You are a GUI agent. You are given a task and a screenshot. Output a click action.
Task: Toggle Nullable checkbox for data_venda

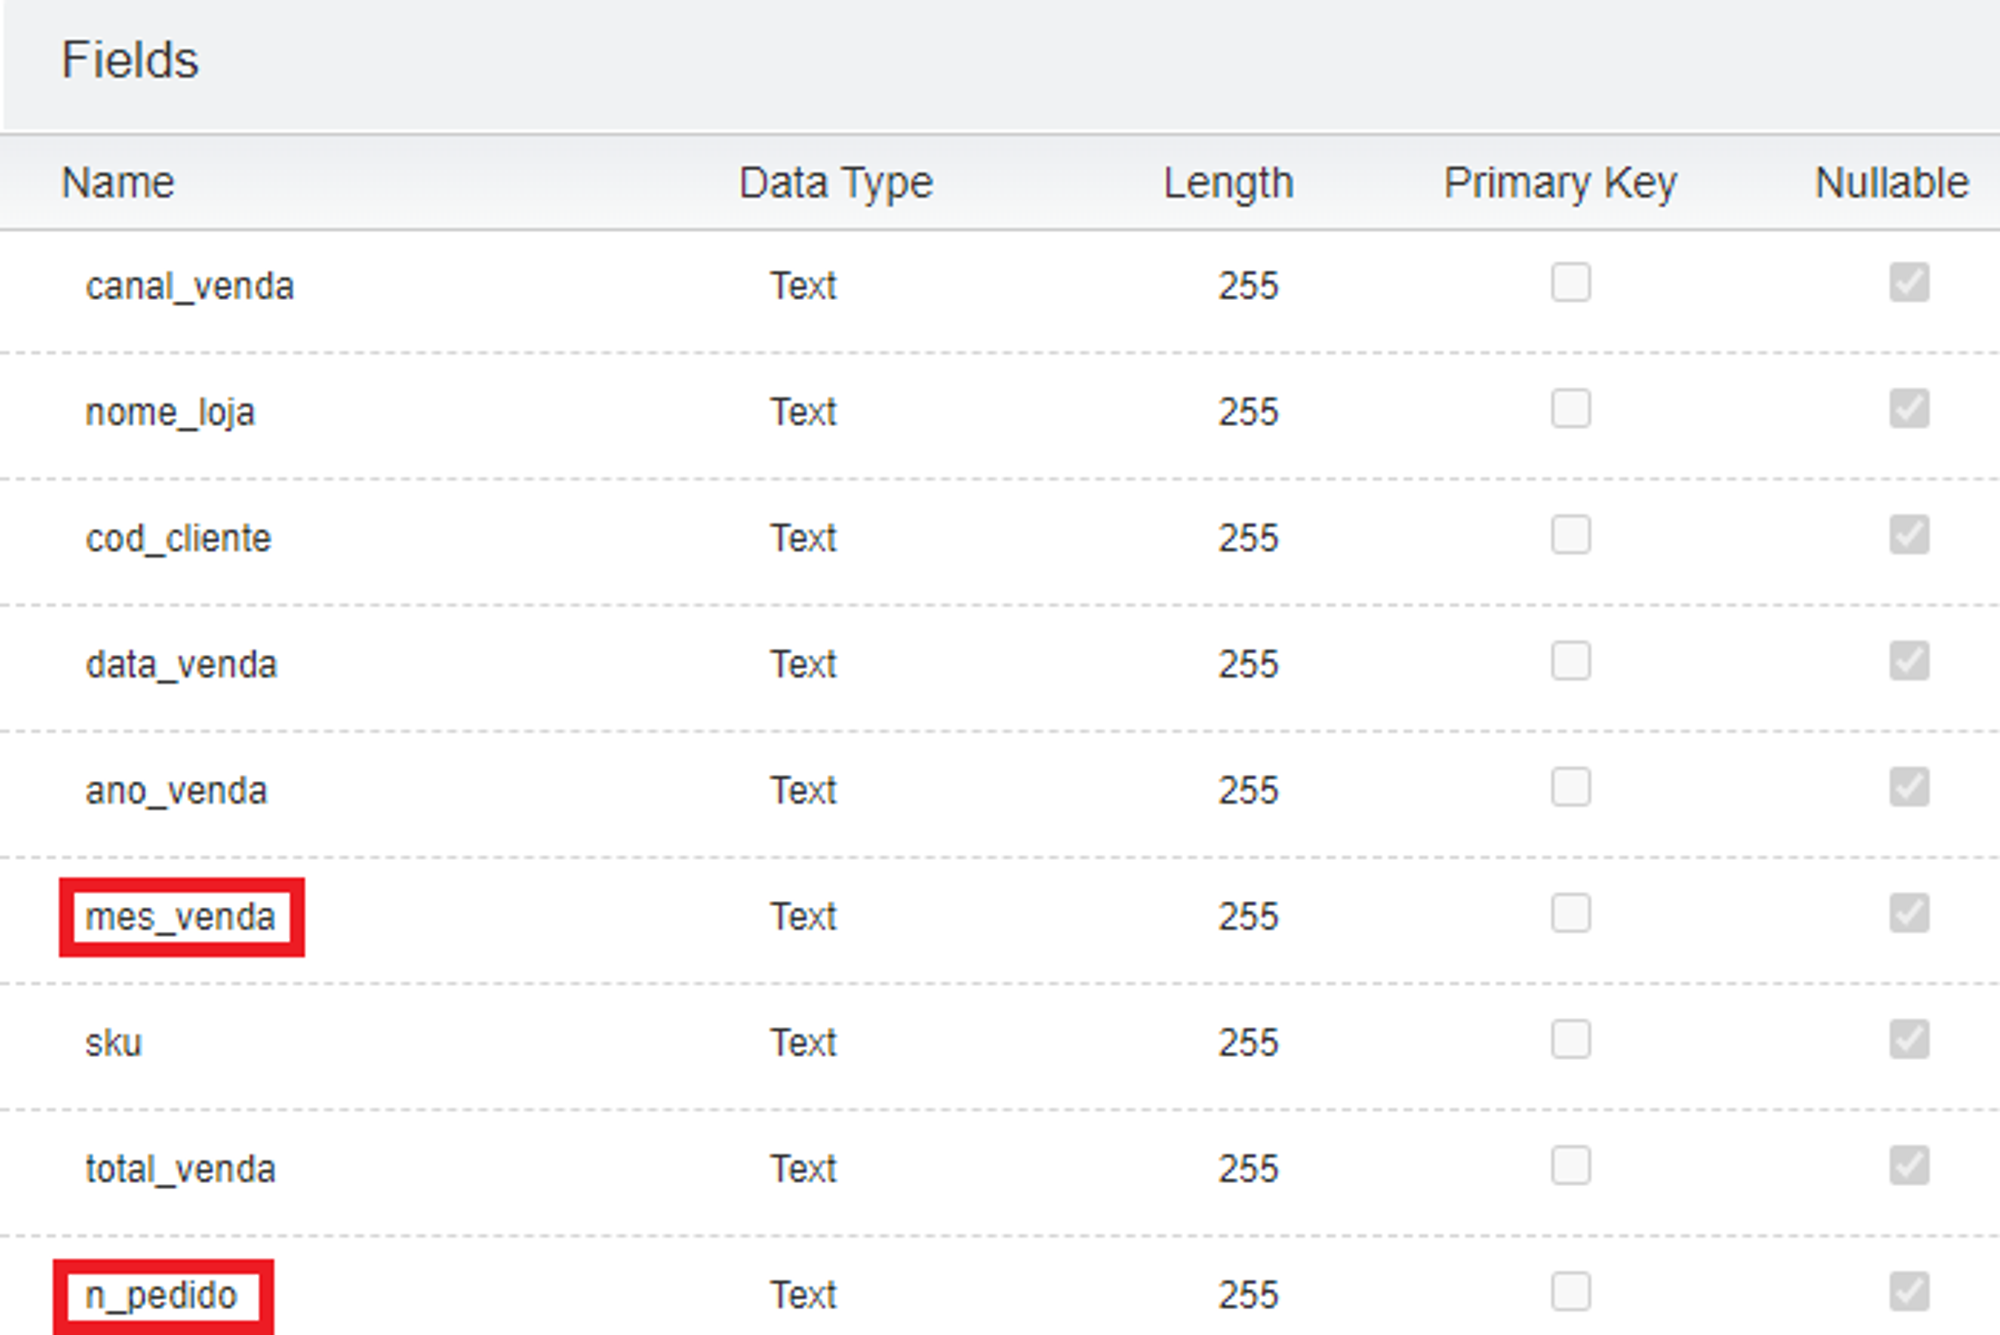[1908, 661]
